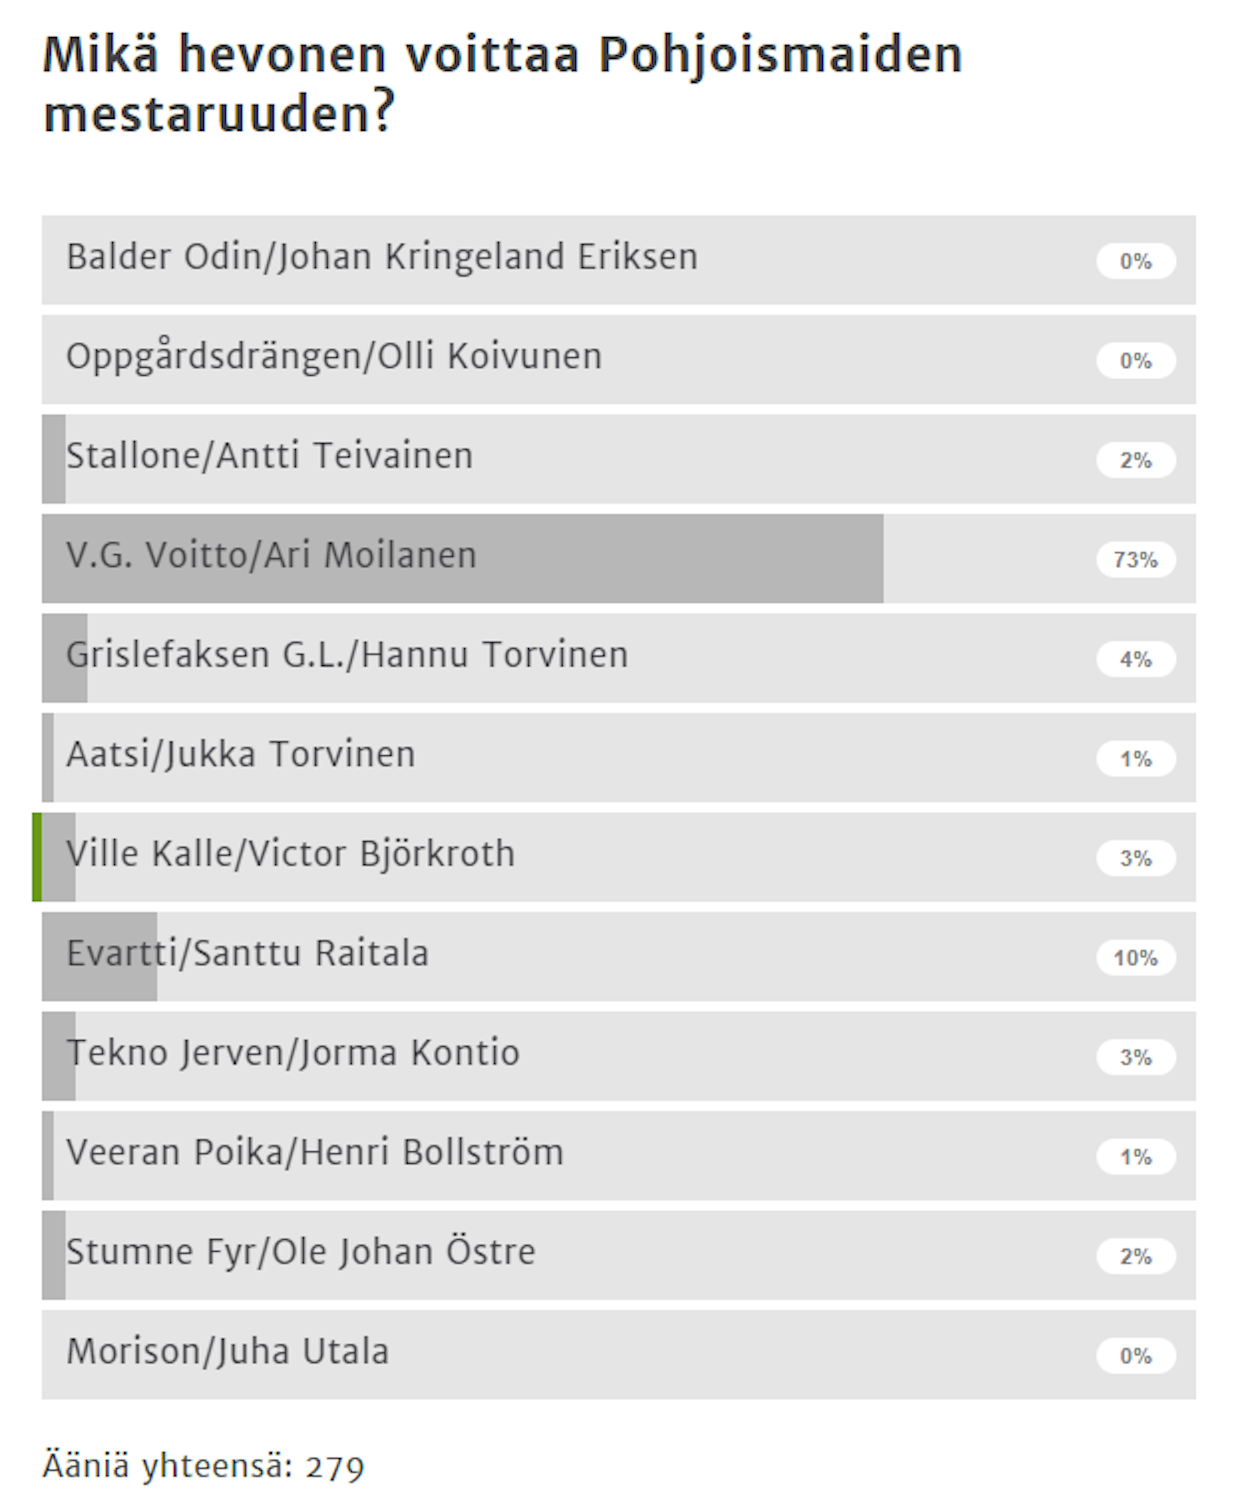Click the poll question heading

click(502, 84)
